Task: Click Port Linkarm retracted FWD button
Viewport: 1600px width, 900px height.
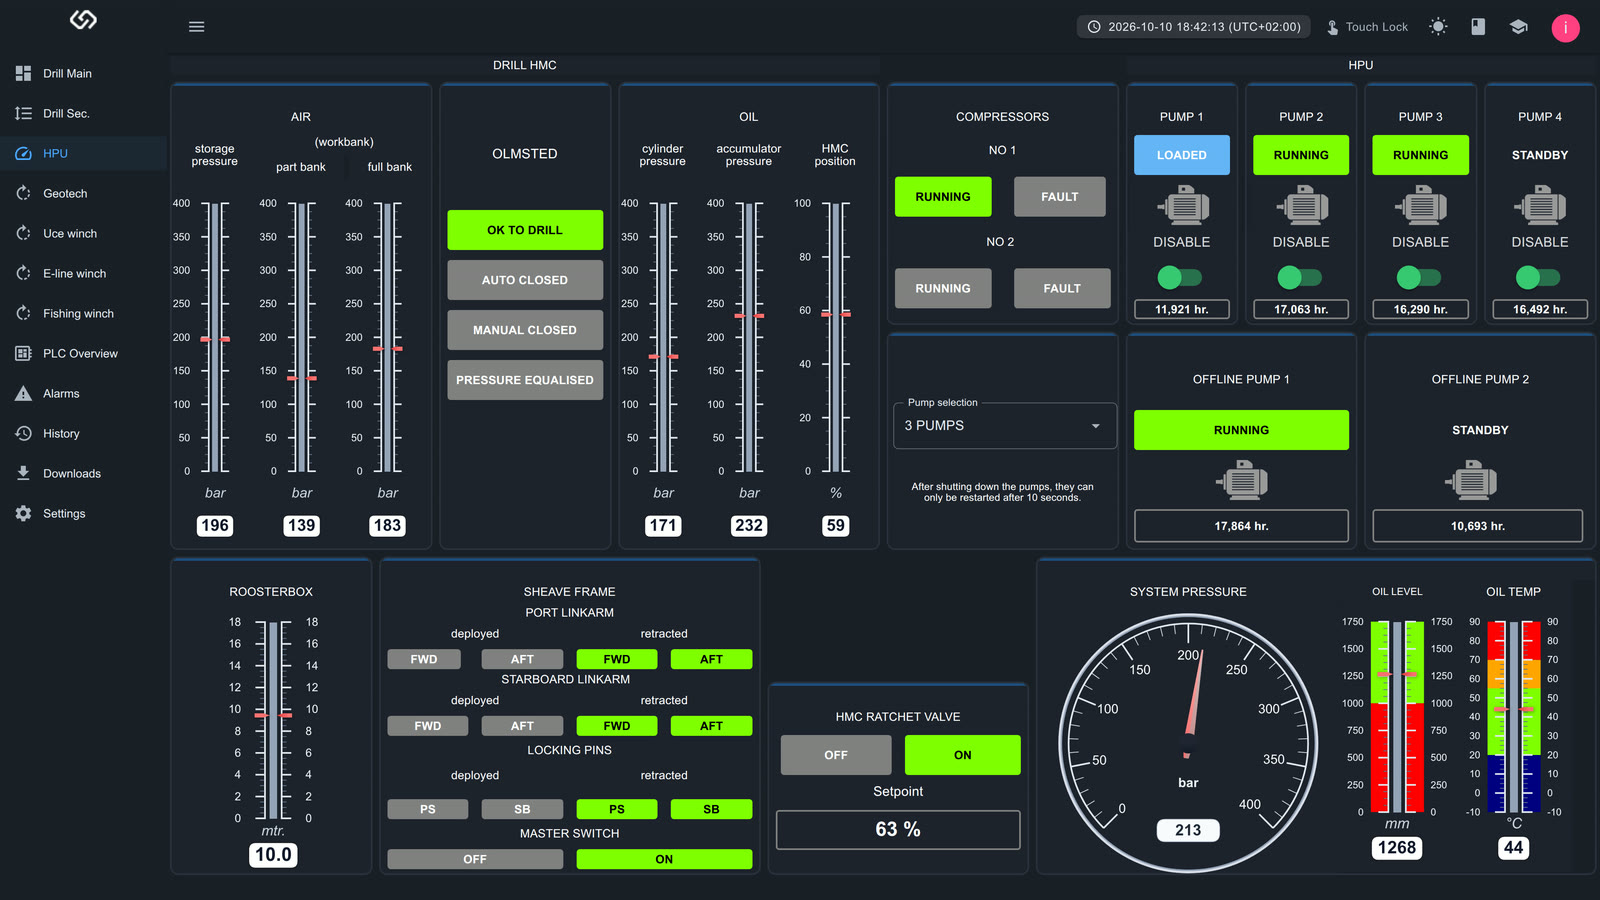Action: tap(617, 659)
